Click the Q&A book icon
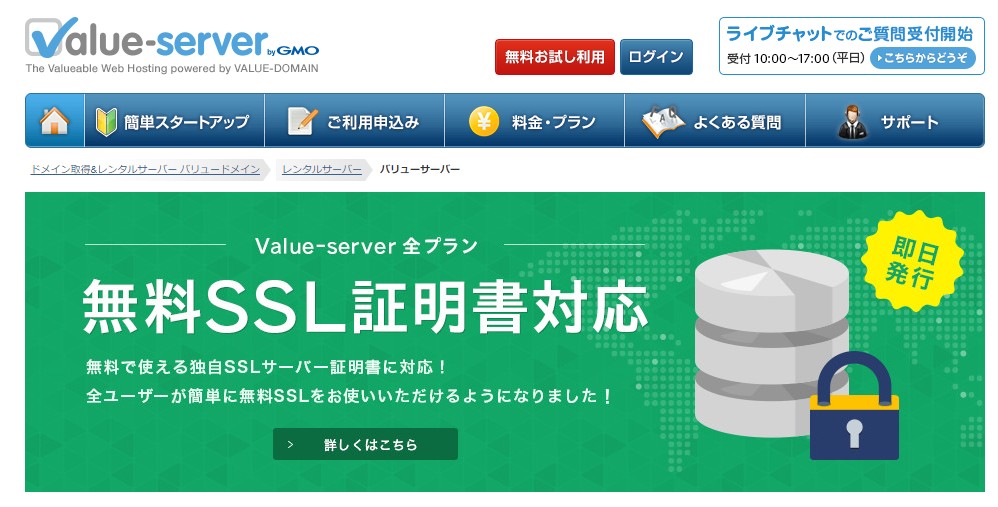This screenshot has height=507, width=998. click(662, 121)
